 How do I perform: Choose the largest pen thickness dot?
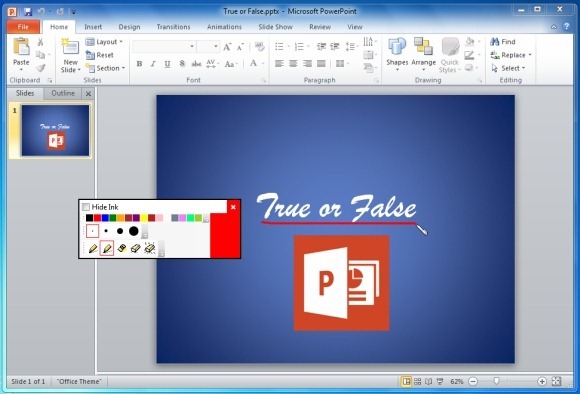tap(134, 231)
